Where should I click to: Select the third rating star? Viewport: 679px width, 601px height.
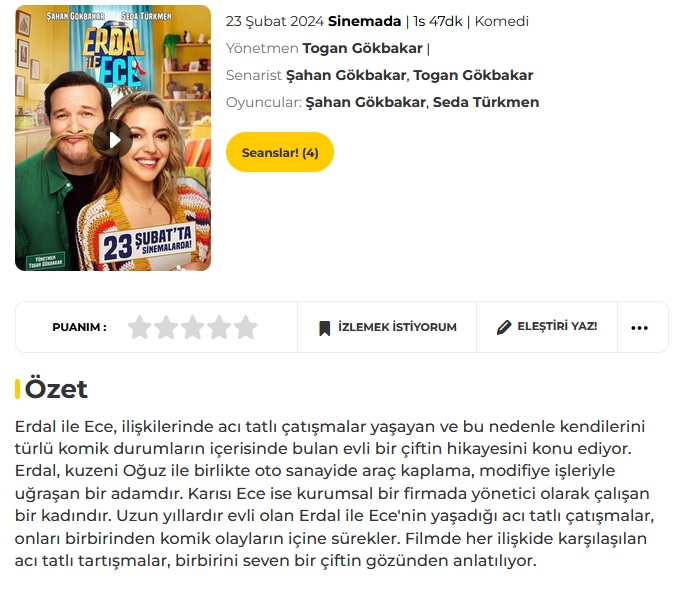[193, 327]
